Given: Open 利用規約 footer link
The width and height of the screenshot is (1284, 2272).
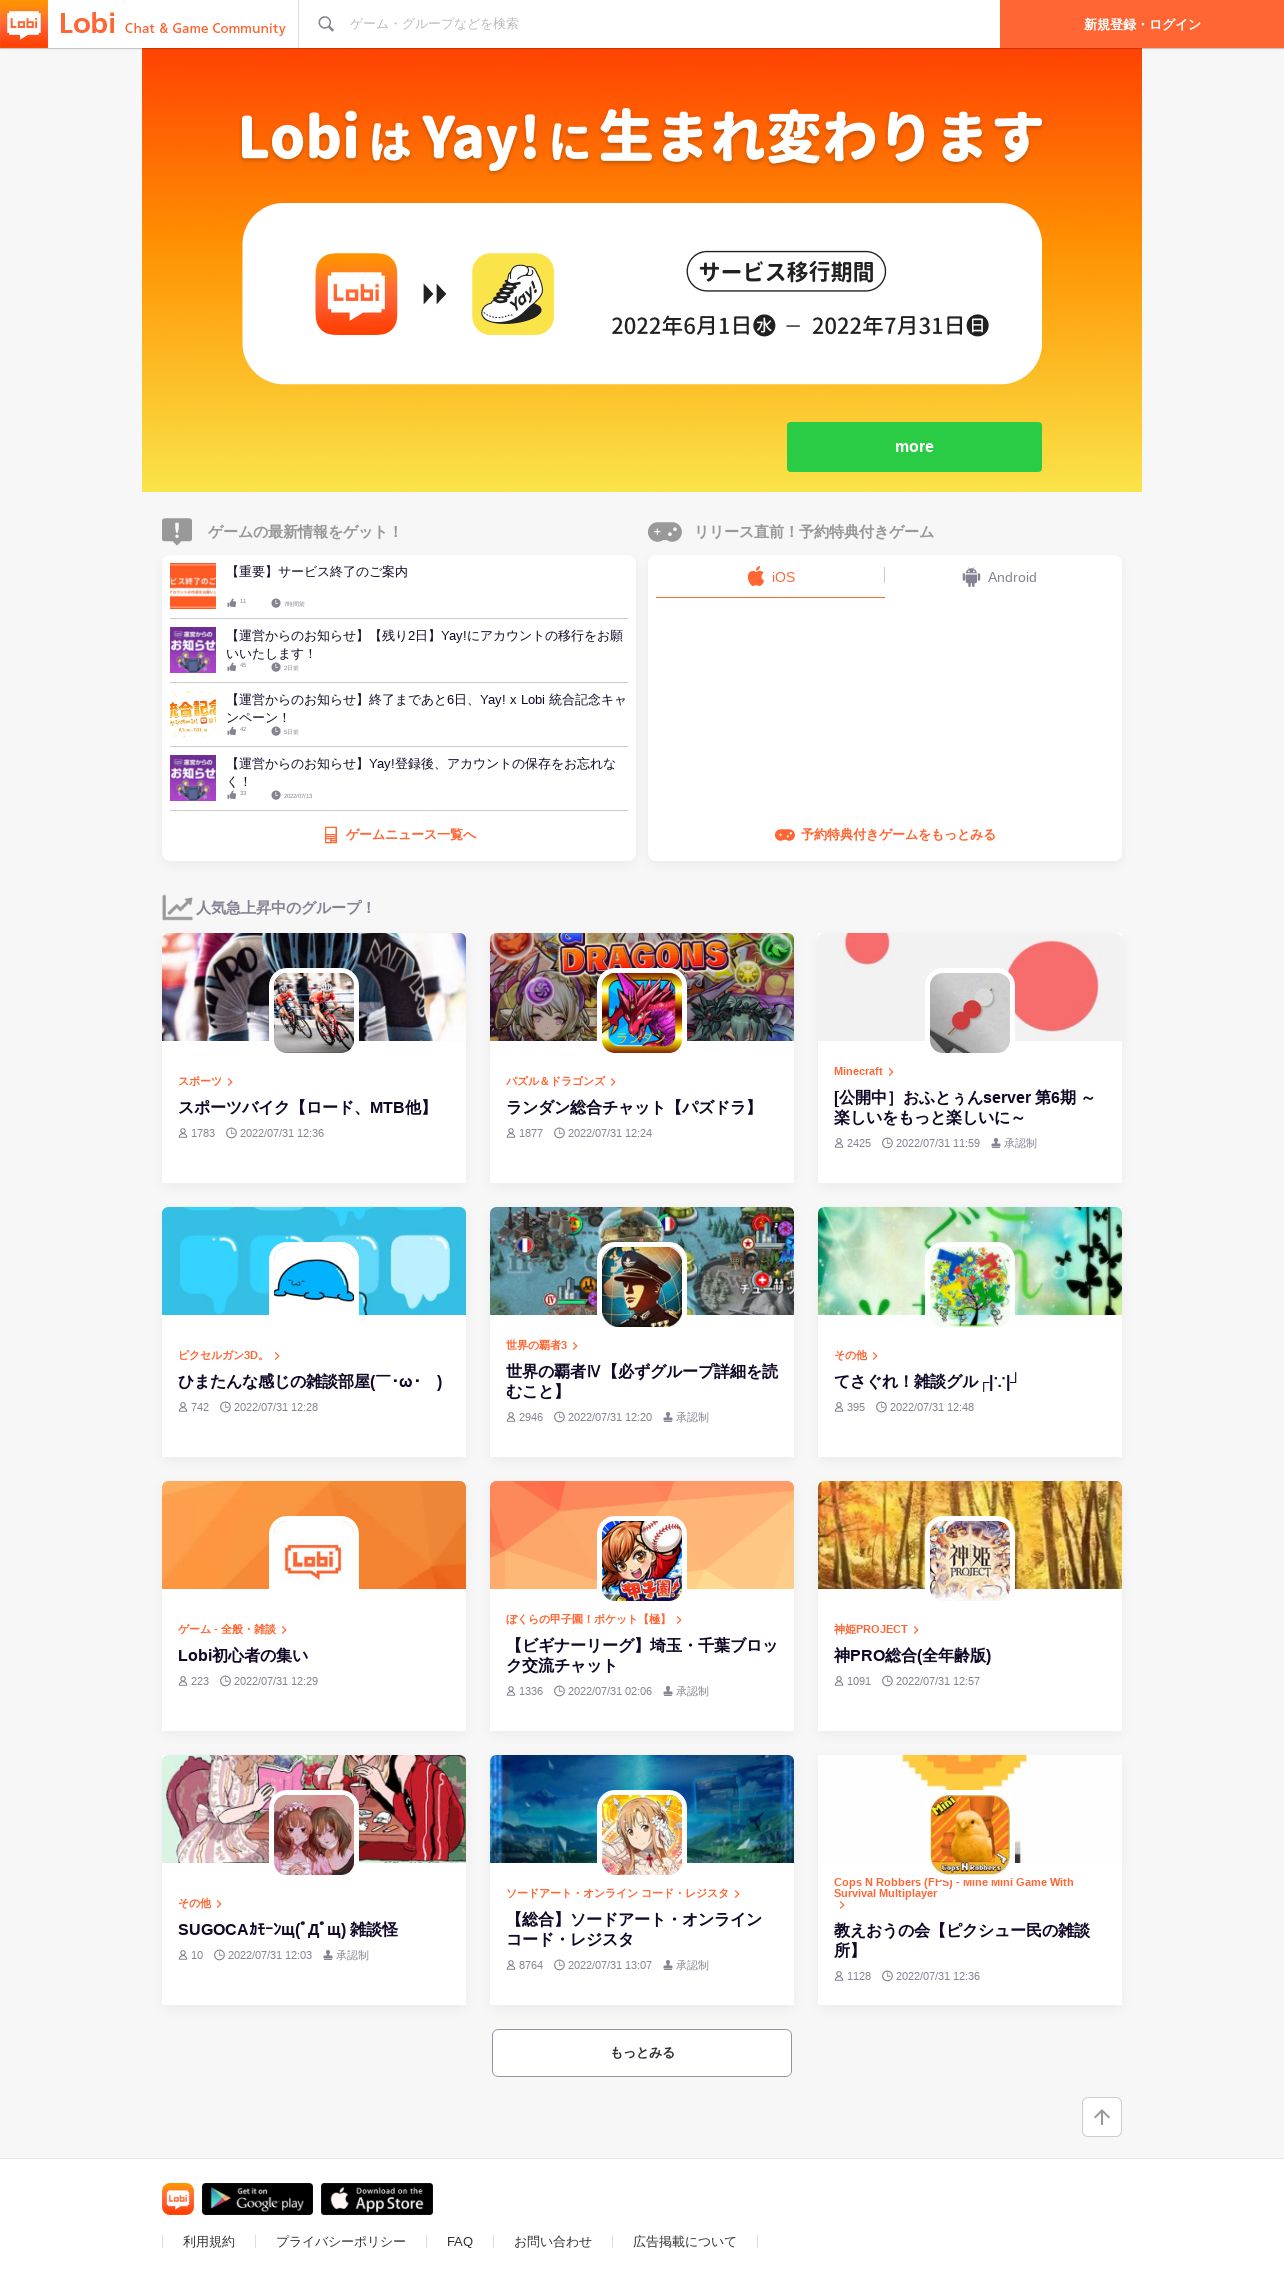Looking at the screenshot, I should pos(209,2242).
